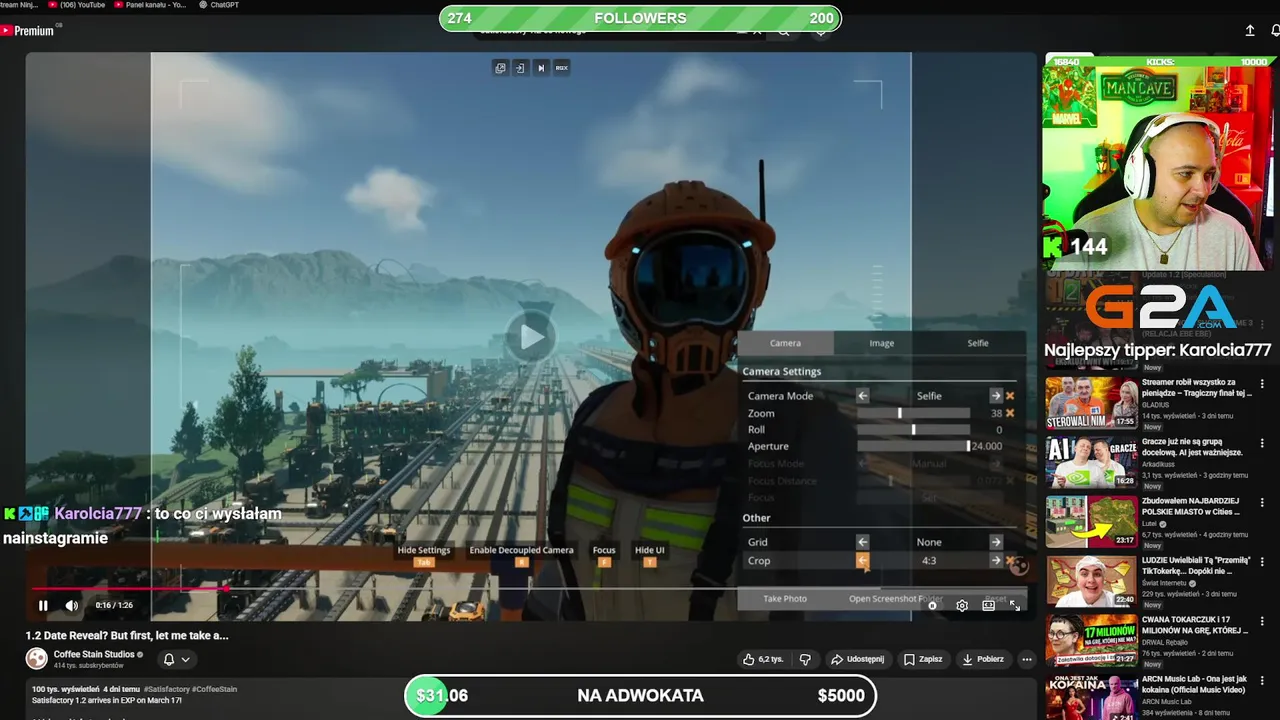Click the Hide UI hint
Image resolution: width=1280 pixels, height=720 pixels.
pos(649,555)
